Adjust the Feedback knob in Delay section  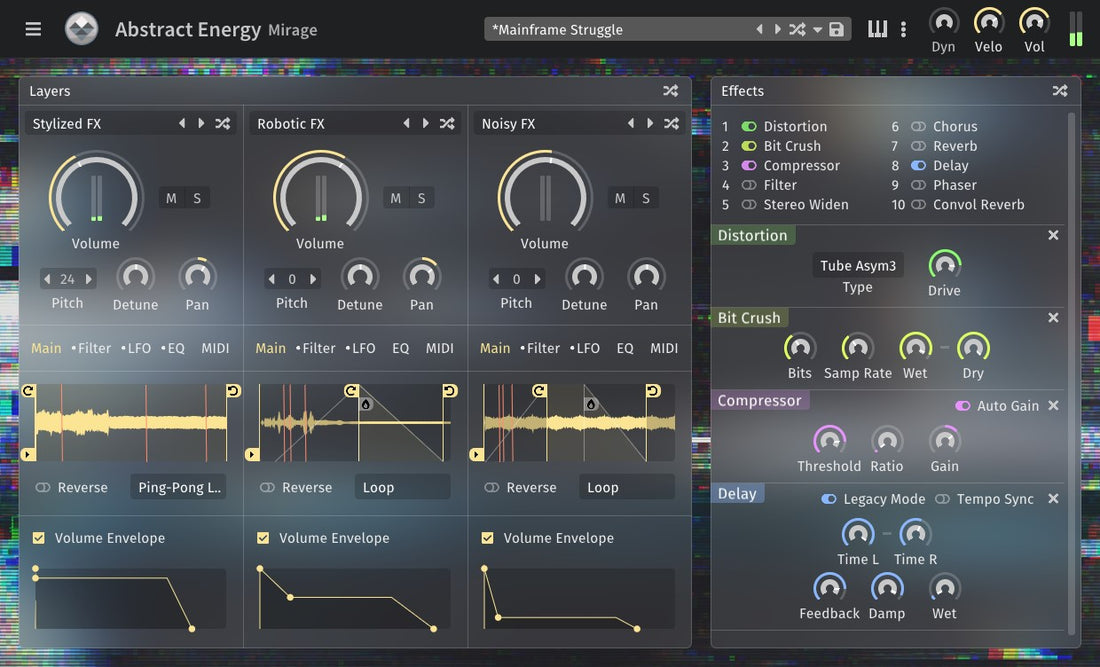click(829, 587)
